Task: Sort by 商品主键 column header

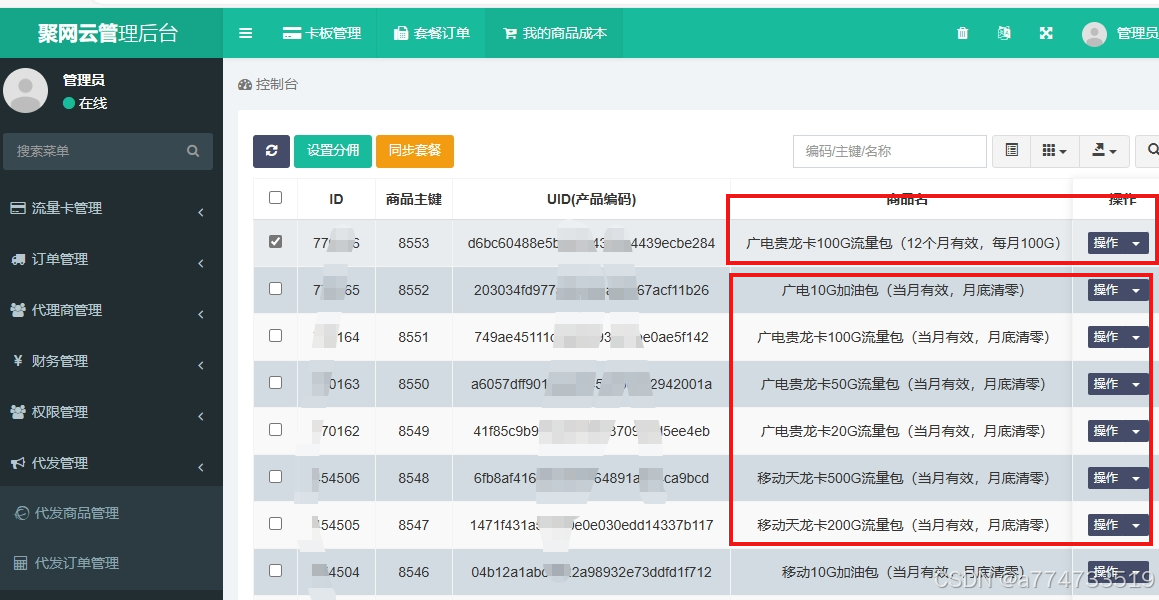Action: click(414, 200)
